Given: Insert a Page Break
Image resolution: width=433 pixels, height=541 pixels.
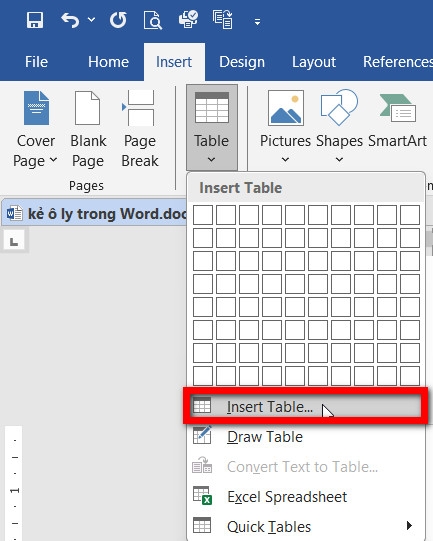Looking at the screenshot, I should (139, 129).
